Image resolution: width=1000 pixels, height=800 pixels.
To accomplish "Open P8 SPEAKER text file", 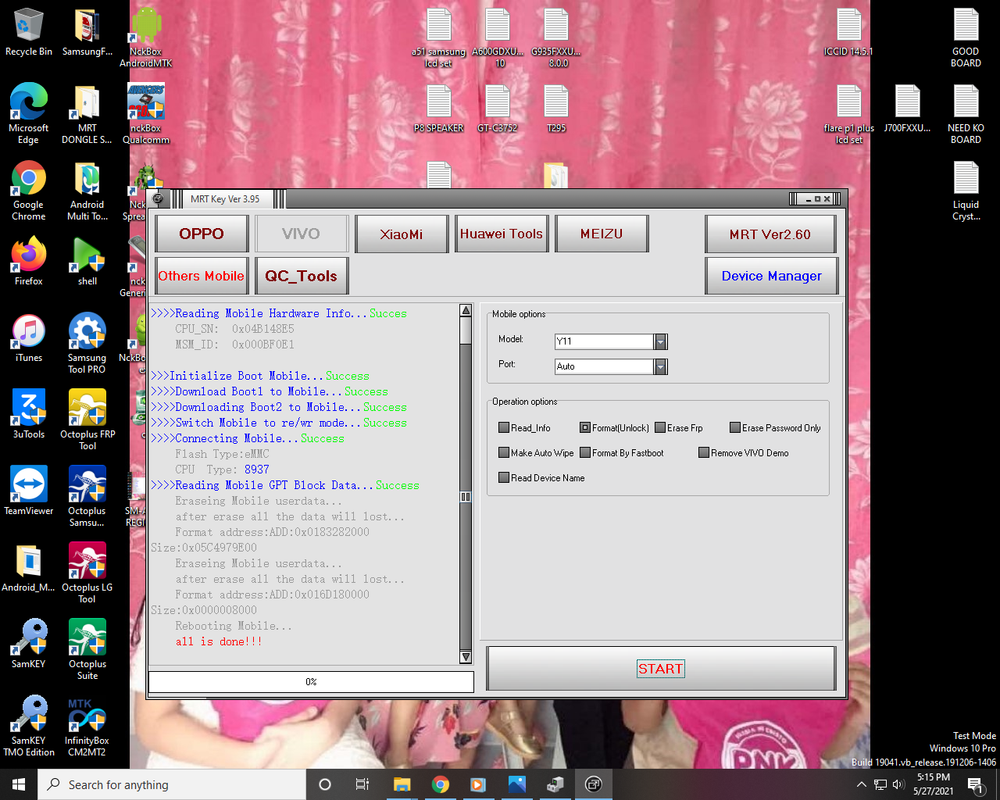I will click(x=439, y=108).
